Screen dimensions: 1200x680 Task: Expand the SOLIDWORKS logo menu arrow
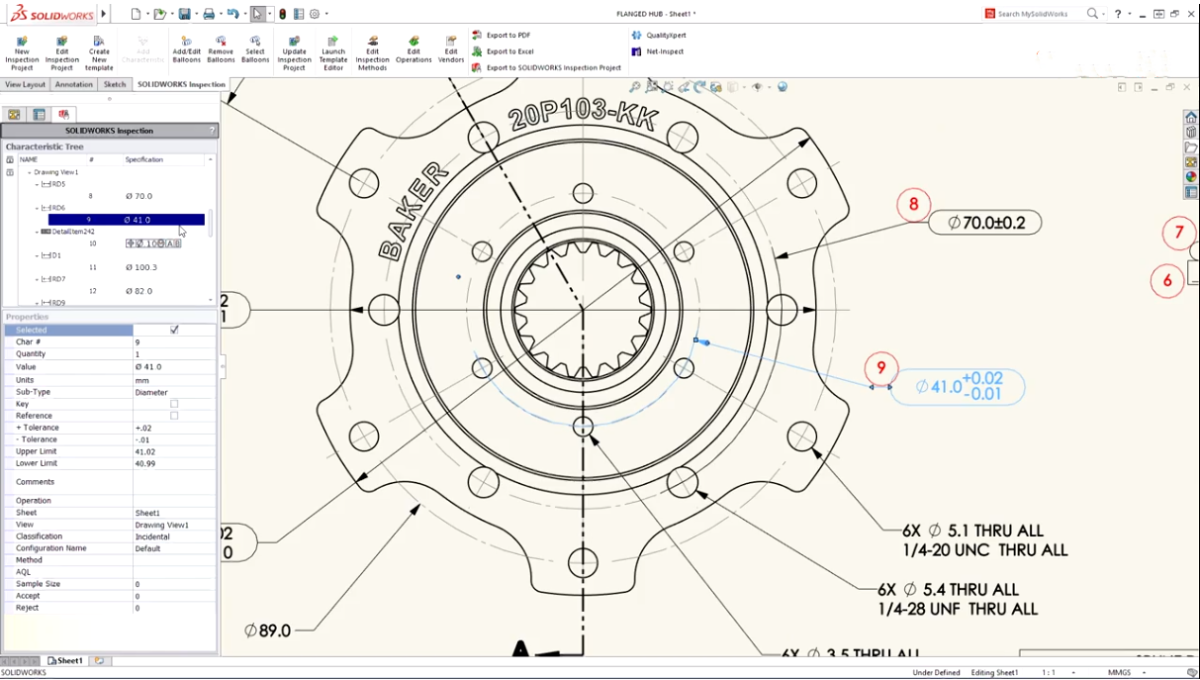pos(104,14)
